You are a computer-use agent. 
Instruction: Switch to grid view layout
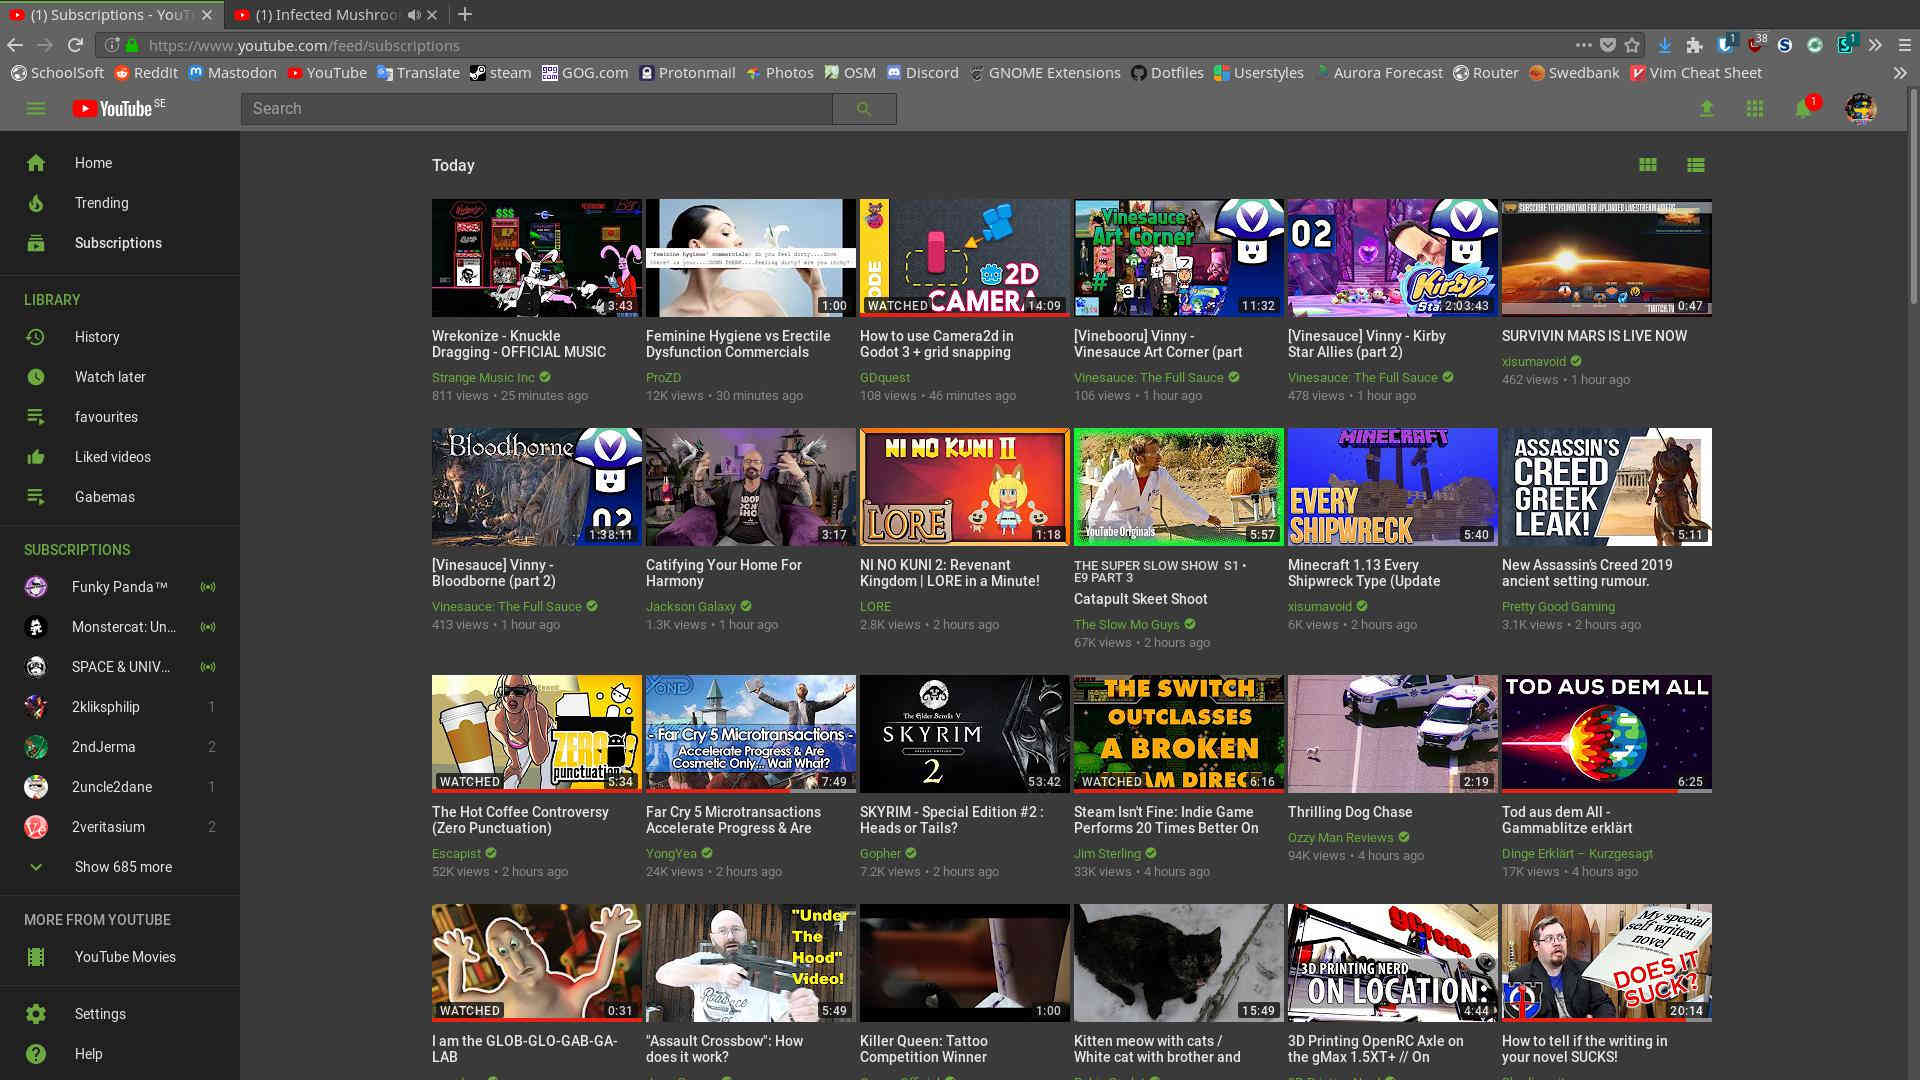[1648, 165]
